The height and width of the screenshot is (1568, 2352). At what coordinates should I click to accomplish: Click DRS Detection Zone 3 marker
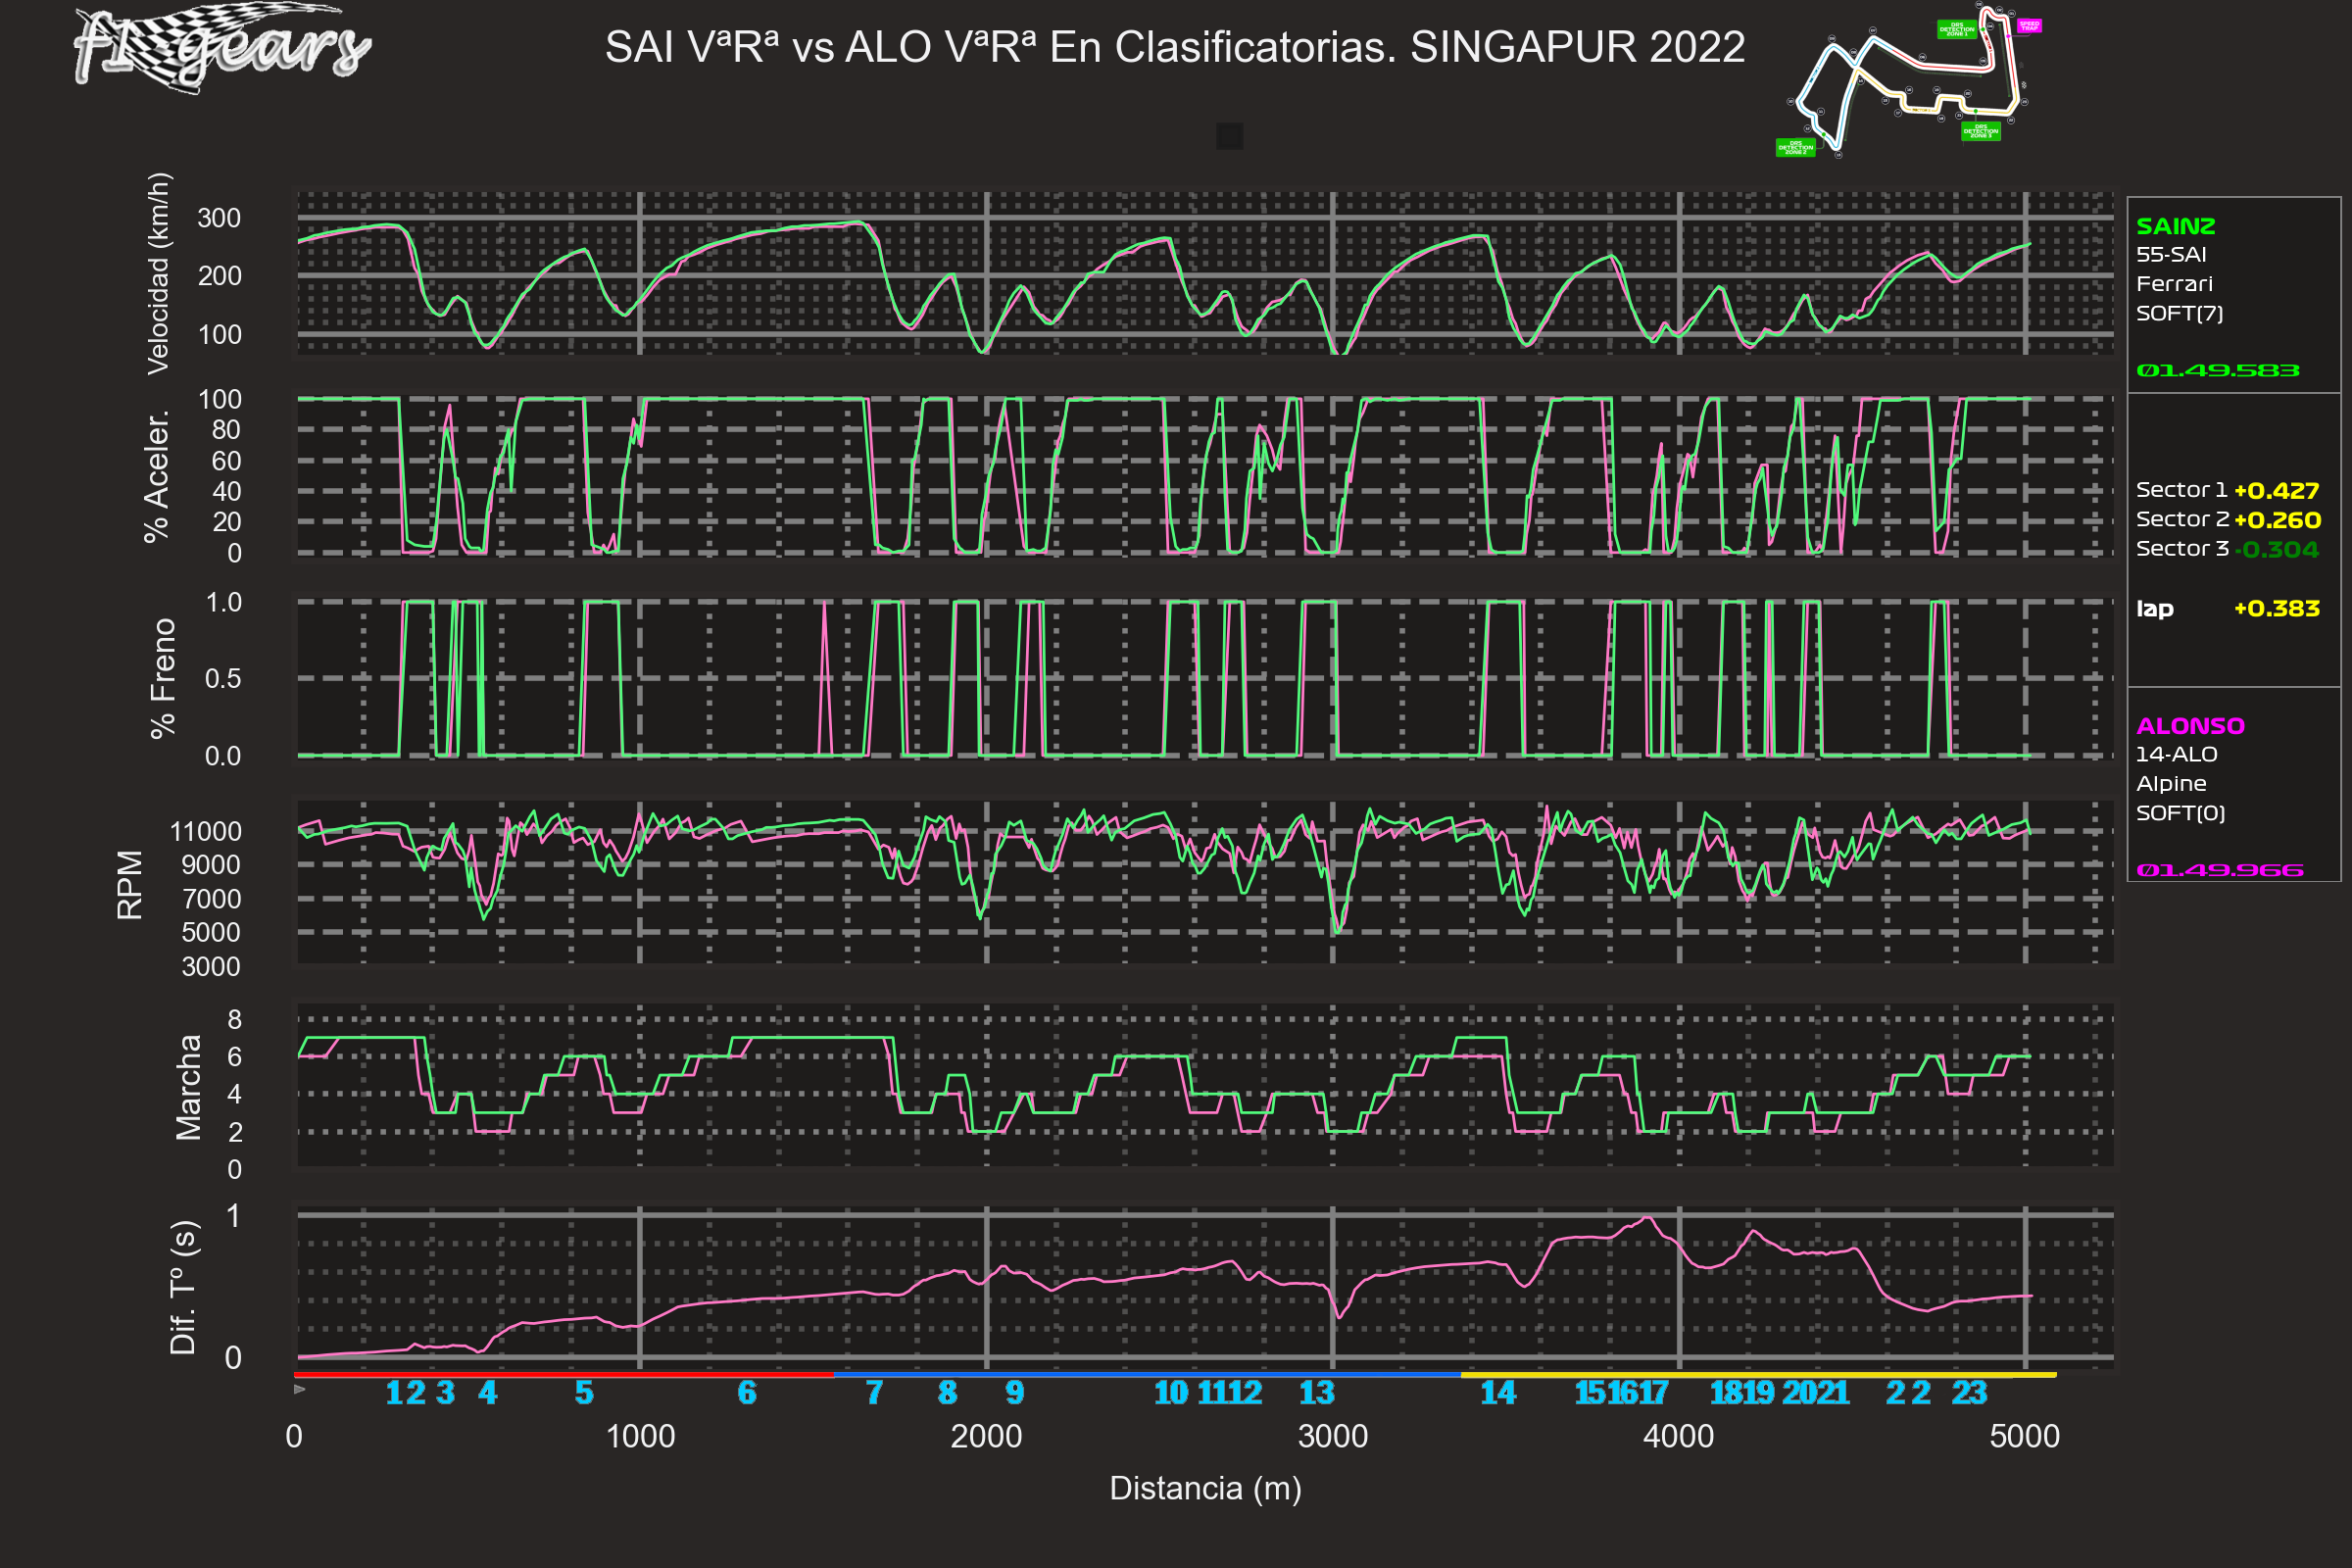pyautogui.click(x=1980, y=131)
